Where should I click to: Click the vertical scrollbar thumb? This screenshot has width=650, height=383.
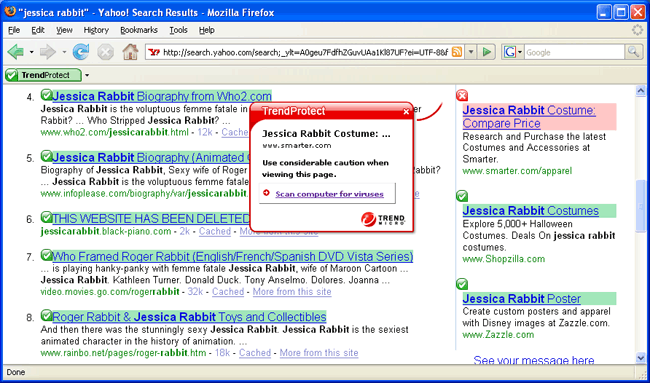click(x=640, y=206)
